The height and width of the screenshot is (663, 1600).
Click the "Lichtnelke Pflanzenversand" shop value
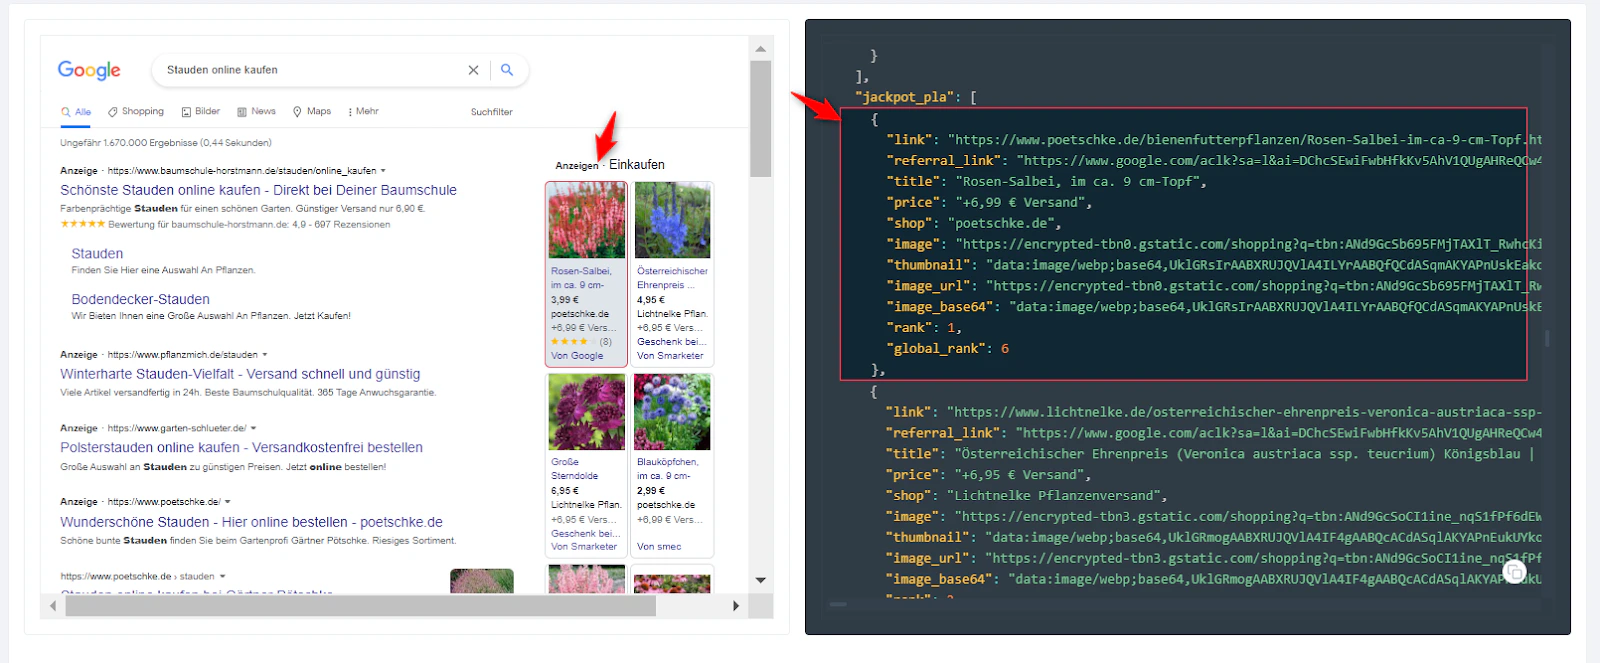(x=1054, y=495)
